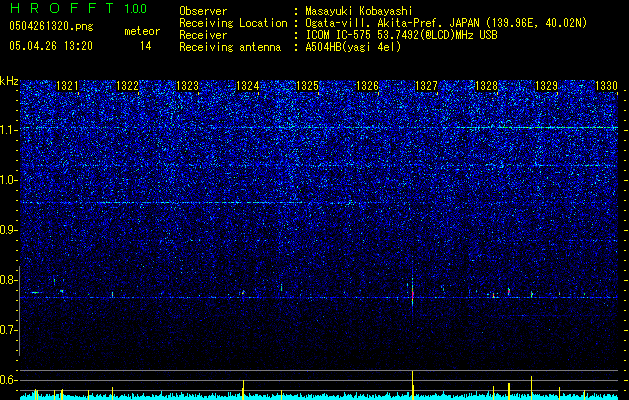This screenshot has height=400, width=629.
Task: Click the 1.1 frequency axis label
Action: [x=9, y=130]
